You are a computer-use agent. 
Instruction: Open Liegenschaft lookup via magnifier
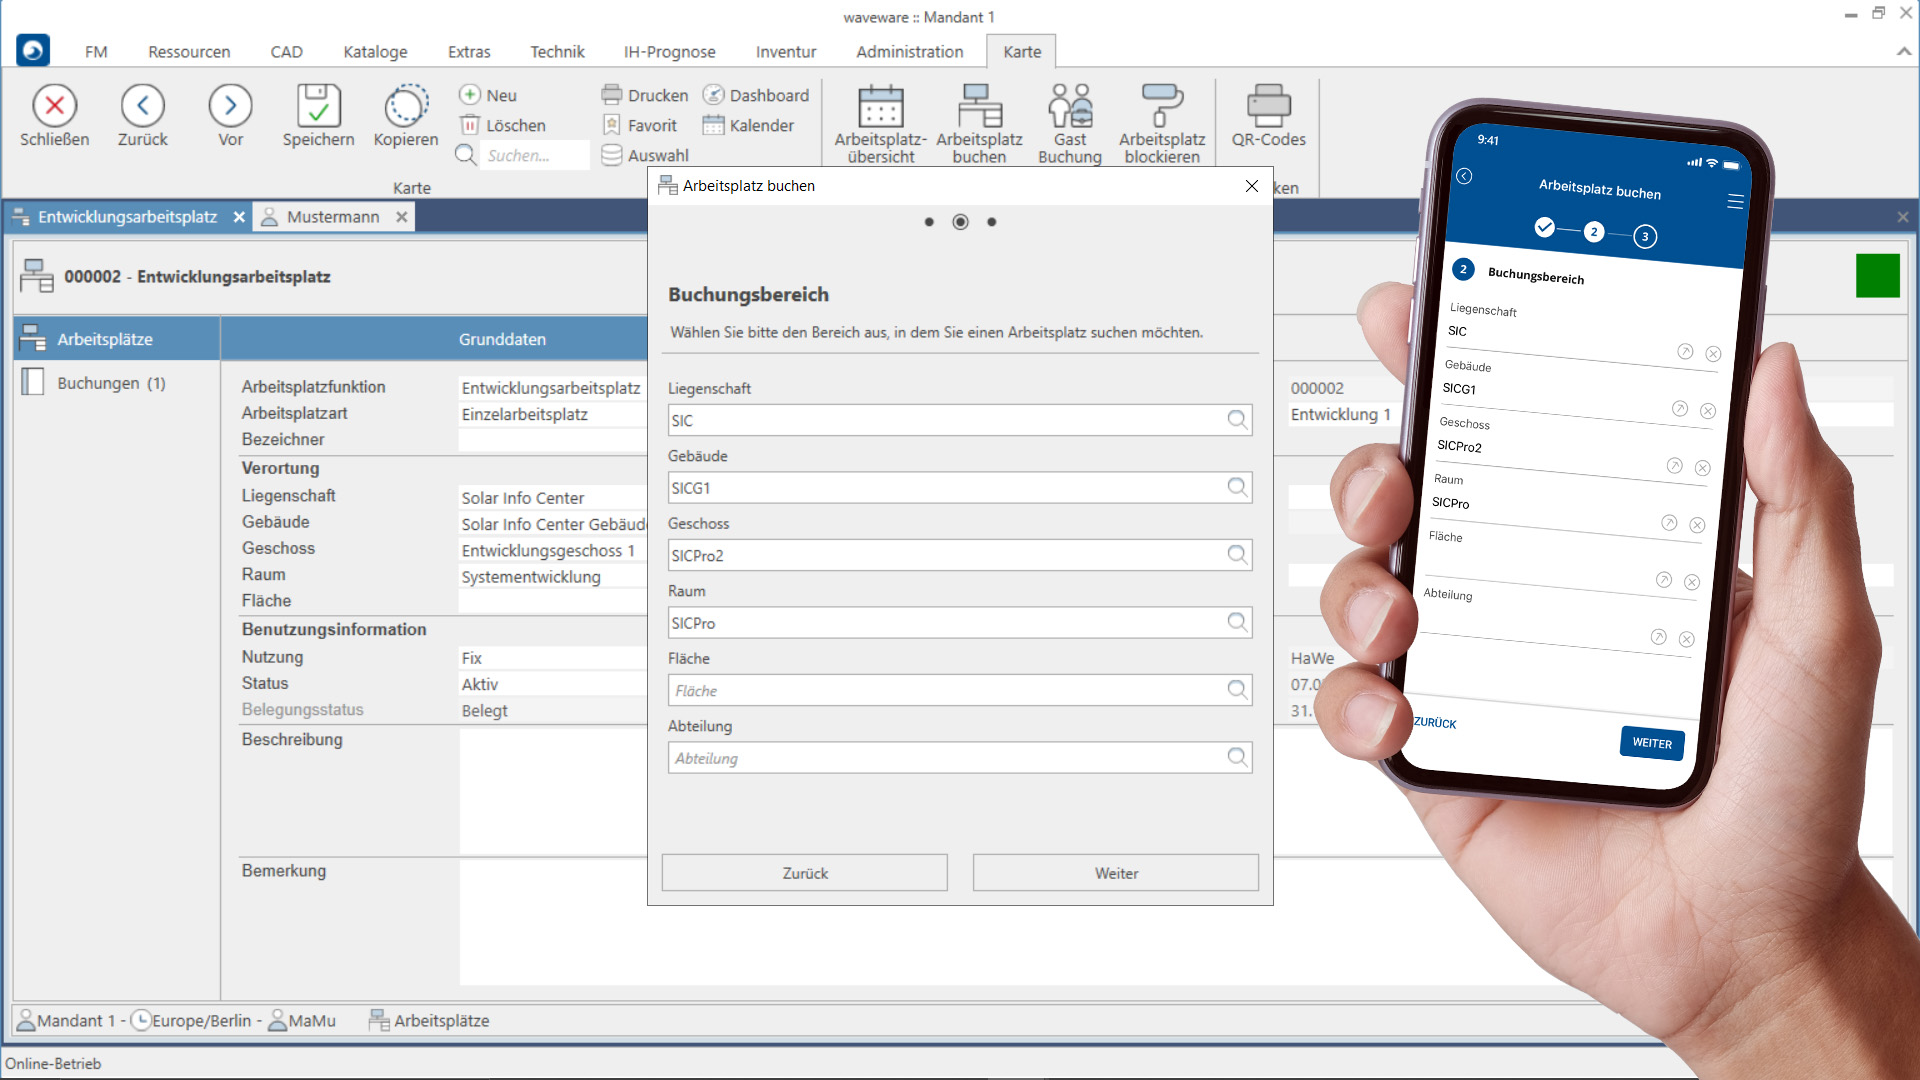(x=1237, y=420)
